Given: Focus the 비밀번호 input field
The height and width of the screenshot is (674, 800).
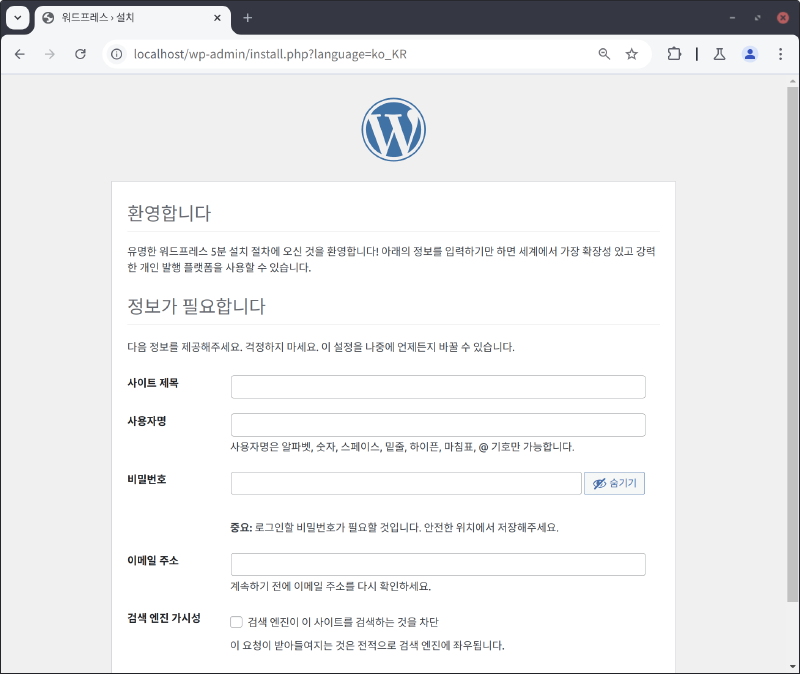Looking at the screenshot, I should click(x=406, y=483).
